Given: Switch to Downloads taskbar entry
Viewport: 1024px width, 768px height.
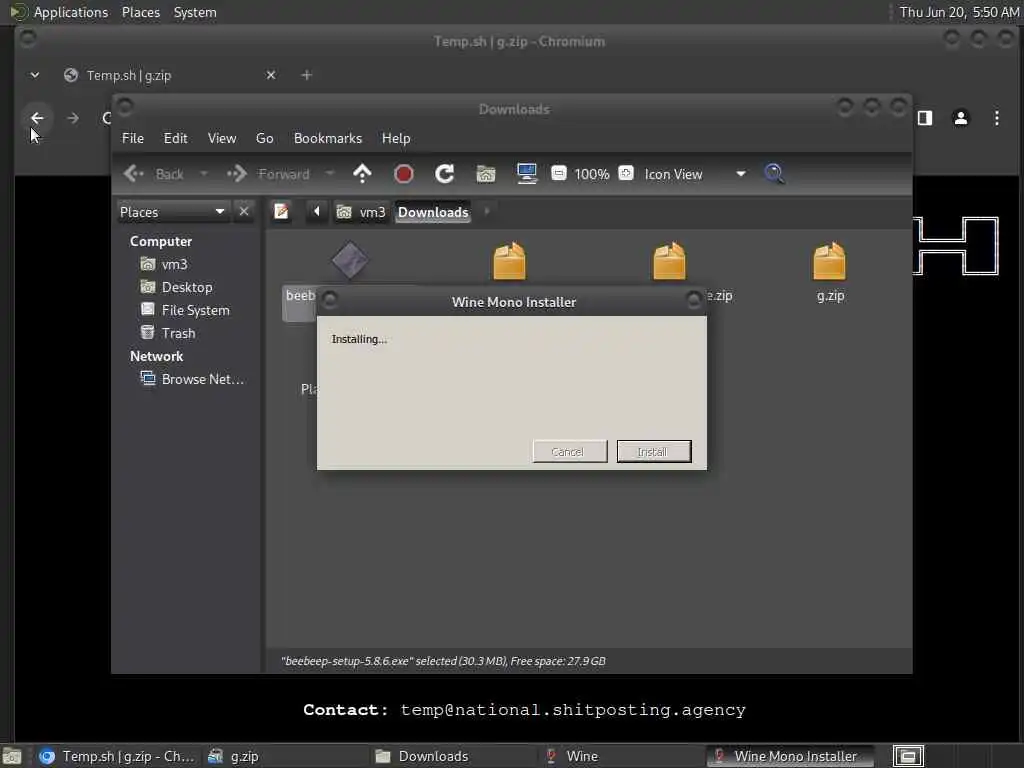Looking at the screenshot, I should (454, 756).
